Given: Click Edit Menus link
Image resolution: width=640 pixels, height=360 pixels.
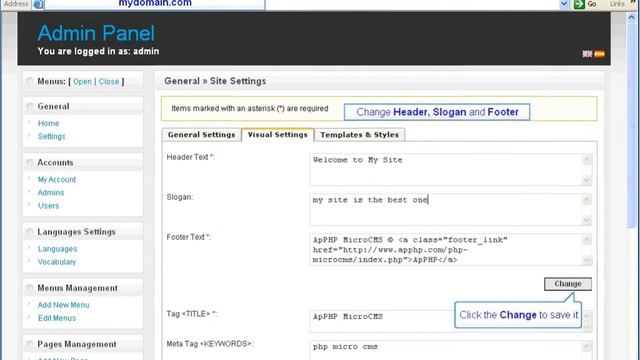Looking at the screenshot, I should [x=57, y=318].
